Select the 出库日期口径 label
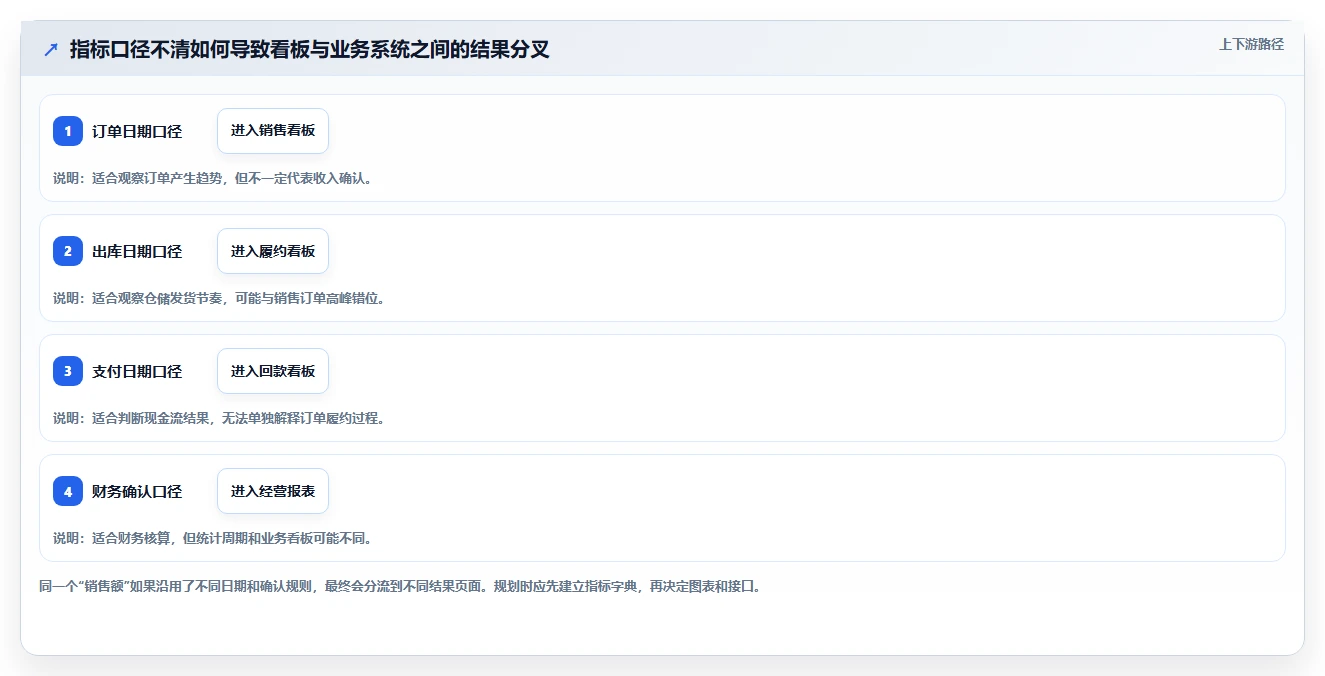Viewport: 1325px width, 676px height. pos(137,251)
